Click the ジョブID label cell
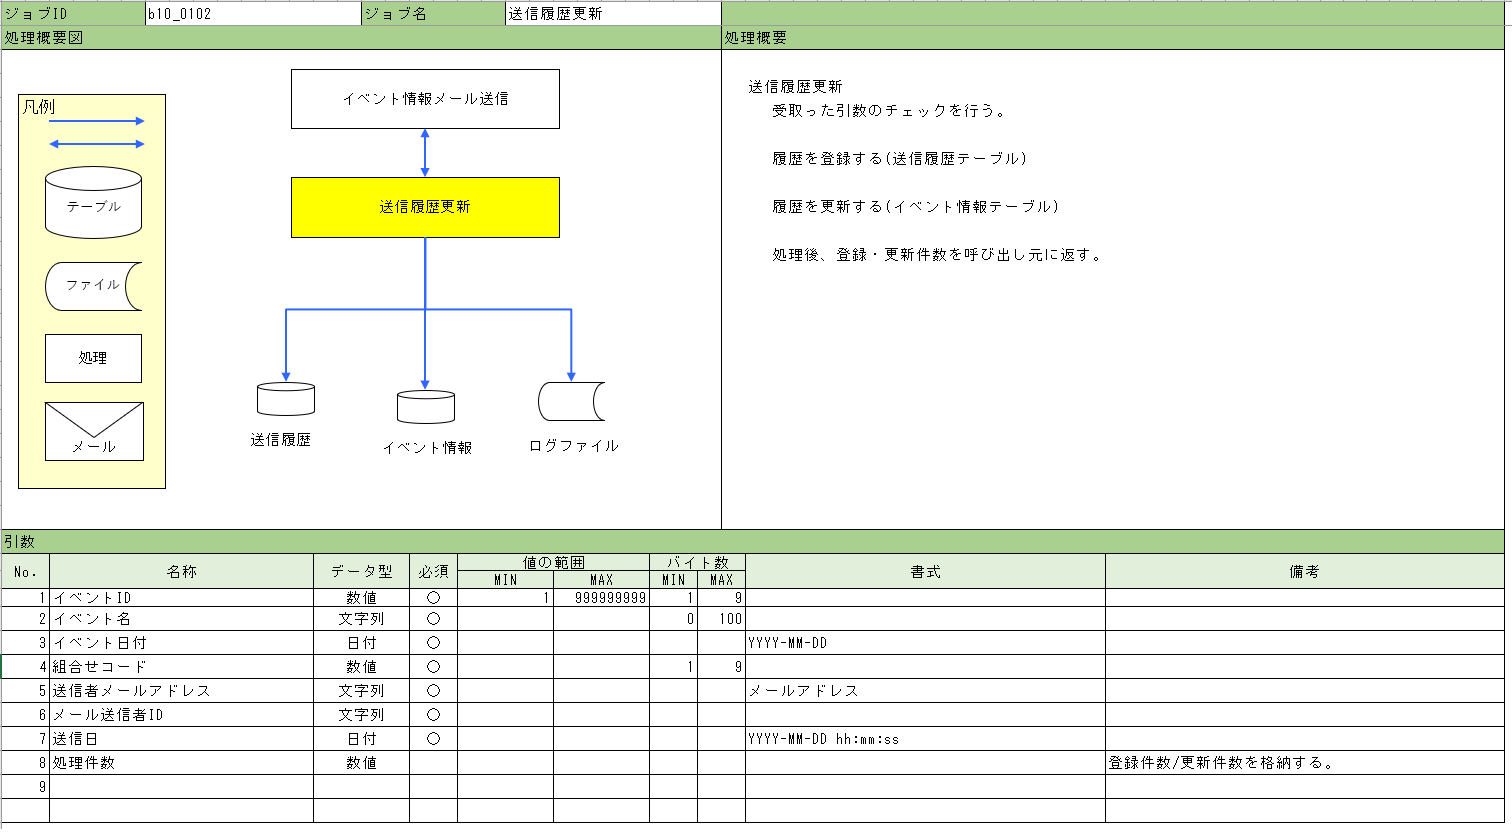 (x=73, y=14)
